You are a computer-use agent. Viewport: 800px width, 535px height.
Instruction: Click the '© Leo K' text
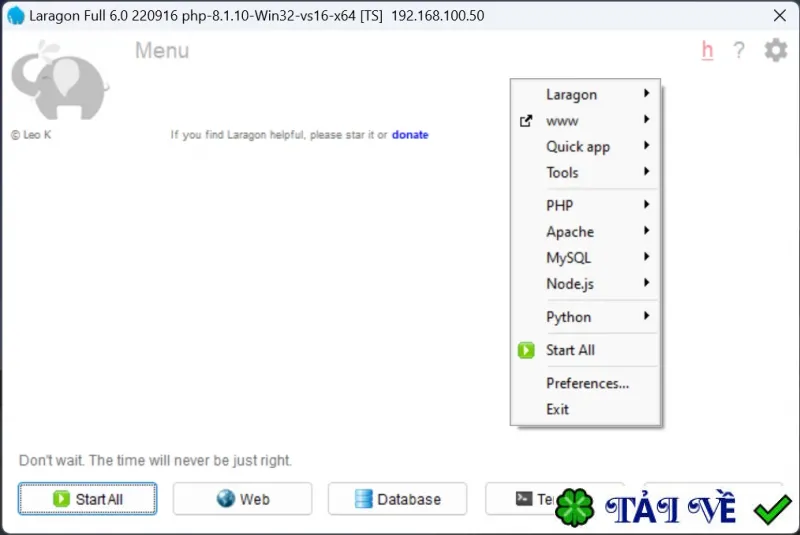[x=31, y=135]
